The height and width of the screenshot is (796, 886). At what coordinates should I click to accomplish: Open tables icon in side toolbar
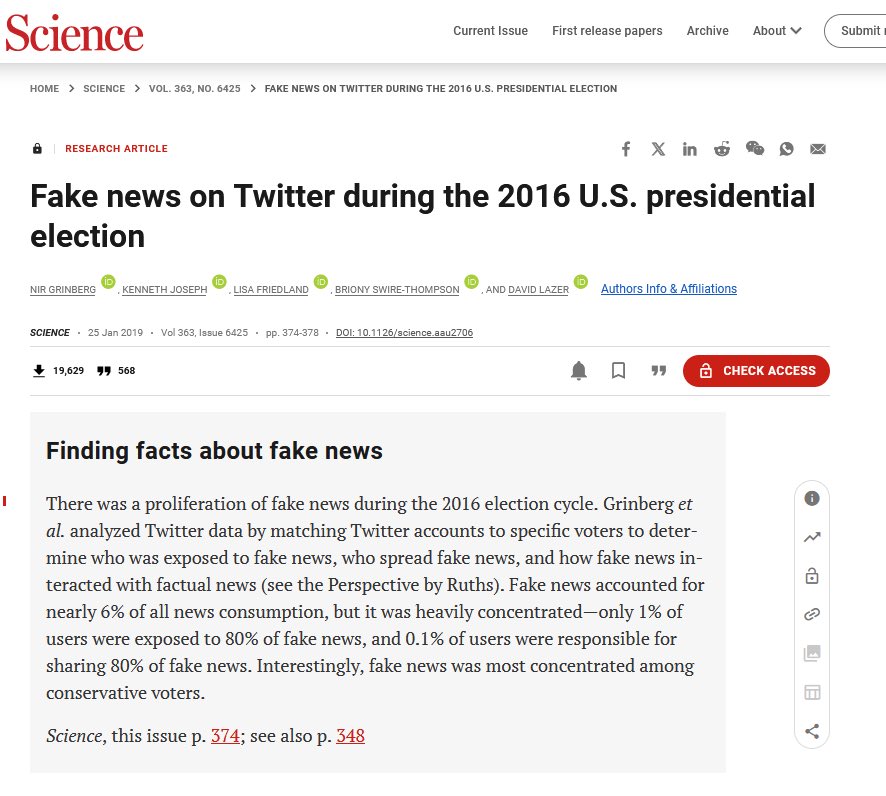tap(812, 693)
